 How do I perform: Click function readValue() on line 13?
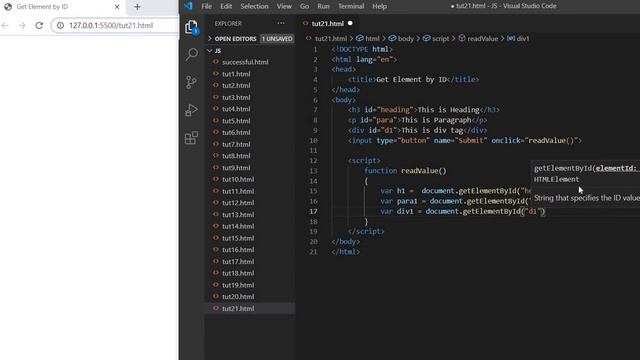405,171
